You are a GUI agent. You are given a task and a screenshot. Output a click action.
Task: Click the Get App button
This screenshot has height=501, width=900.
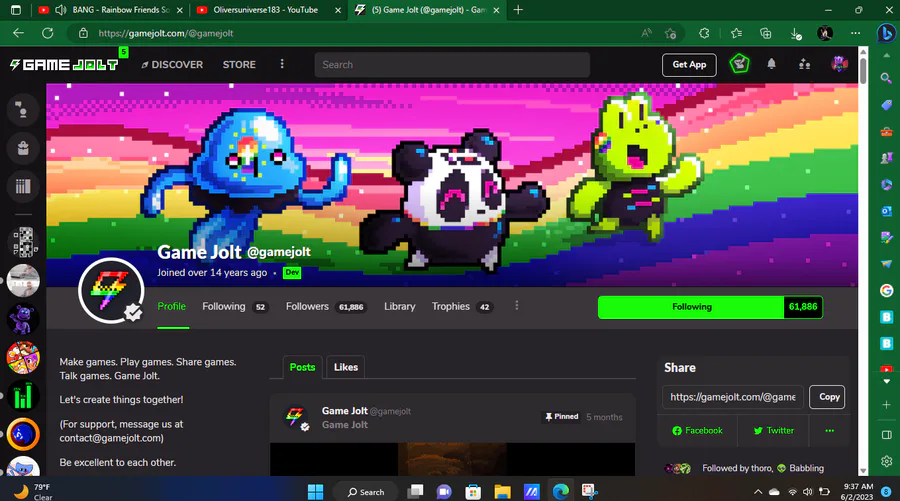coord(689,64)
